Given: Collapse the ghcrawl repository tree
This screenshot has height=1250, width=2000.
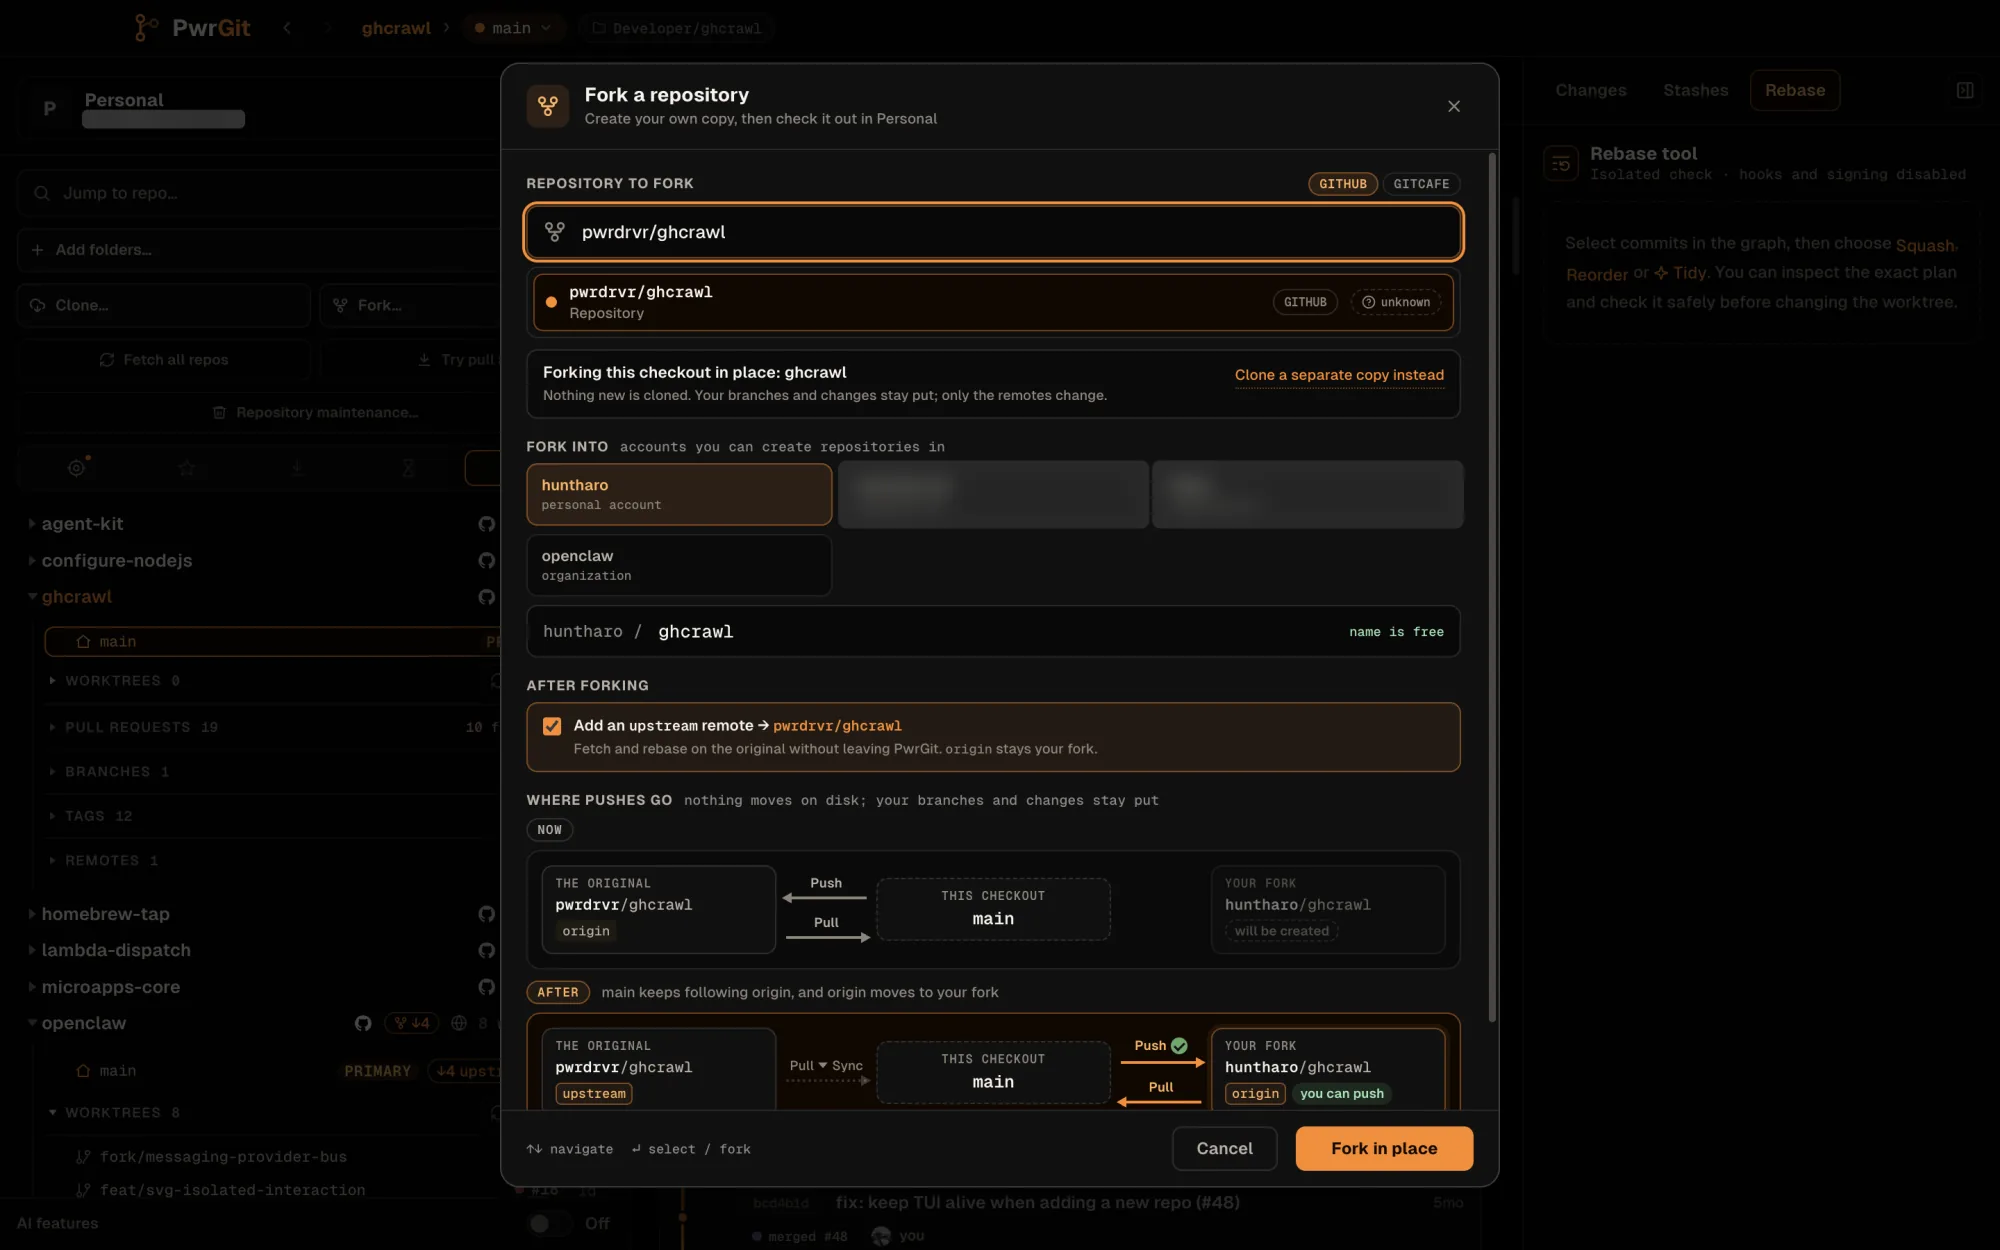Looking at the screenshot, I should point(32,597).
